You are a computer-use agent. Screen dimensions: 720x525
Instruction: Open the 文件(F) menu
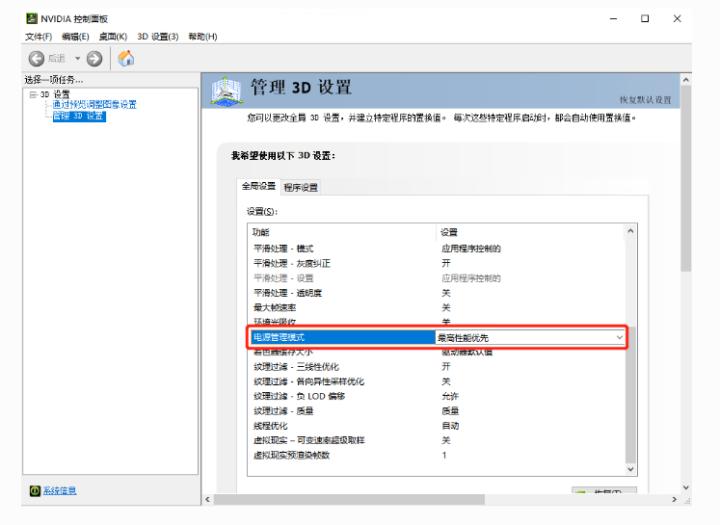39,36
